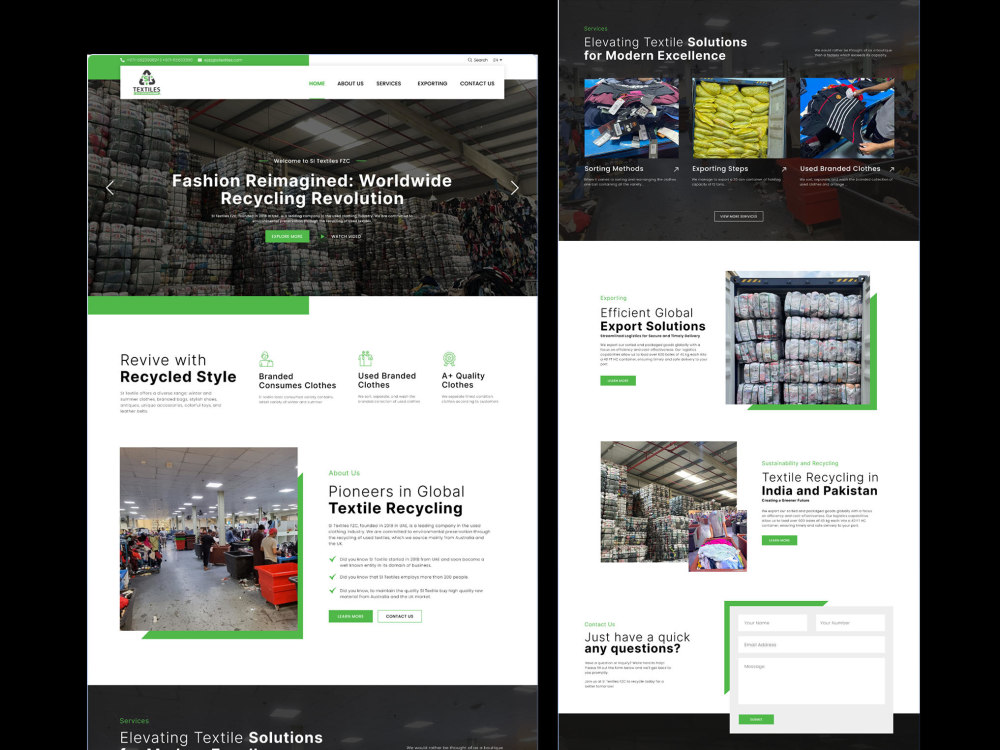Click the 'Sorting Methods' card title

coord(614,169)
